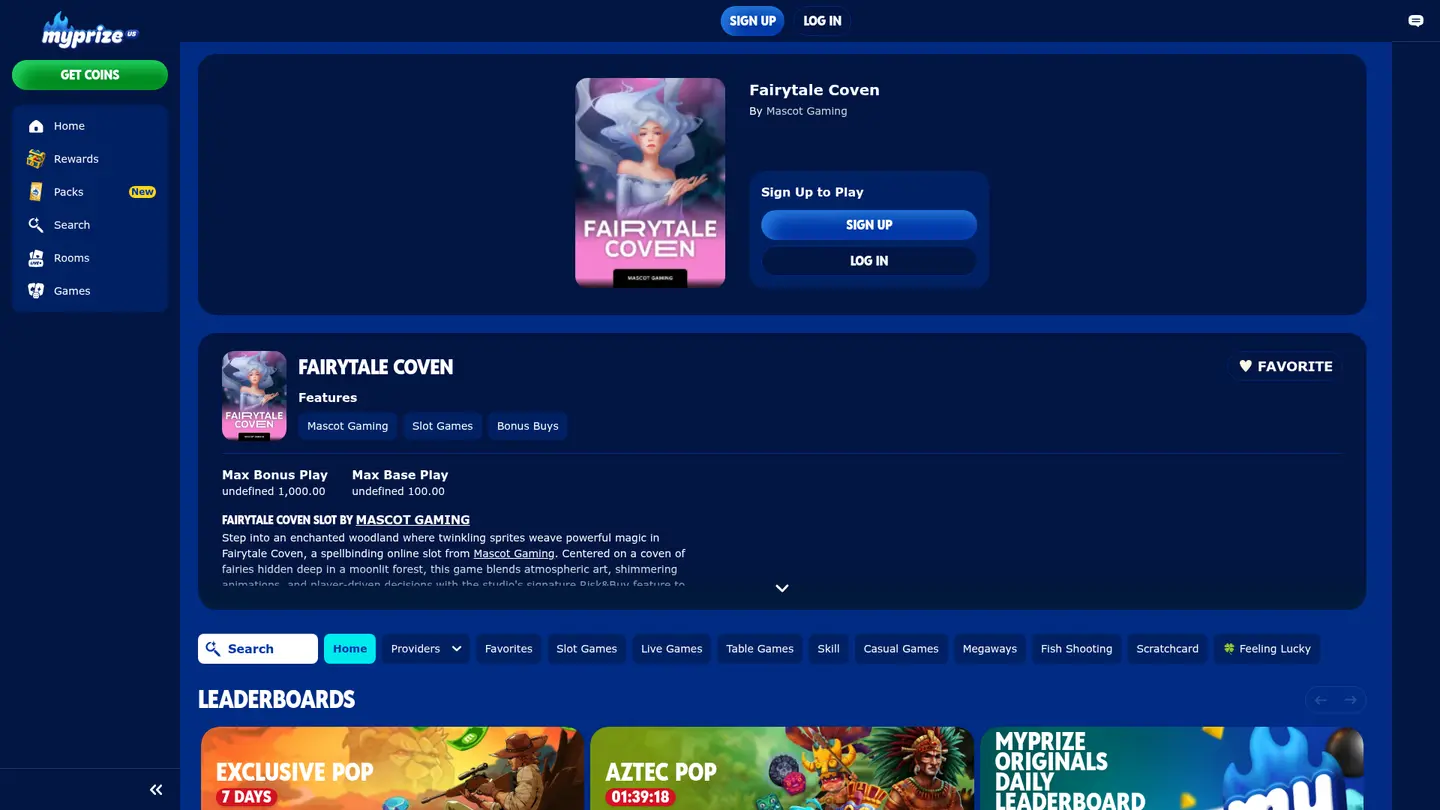Open MASCOT GAMING link in slot heading
The height and width of the screenshot is (810, 1440).
pos(413,520)
